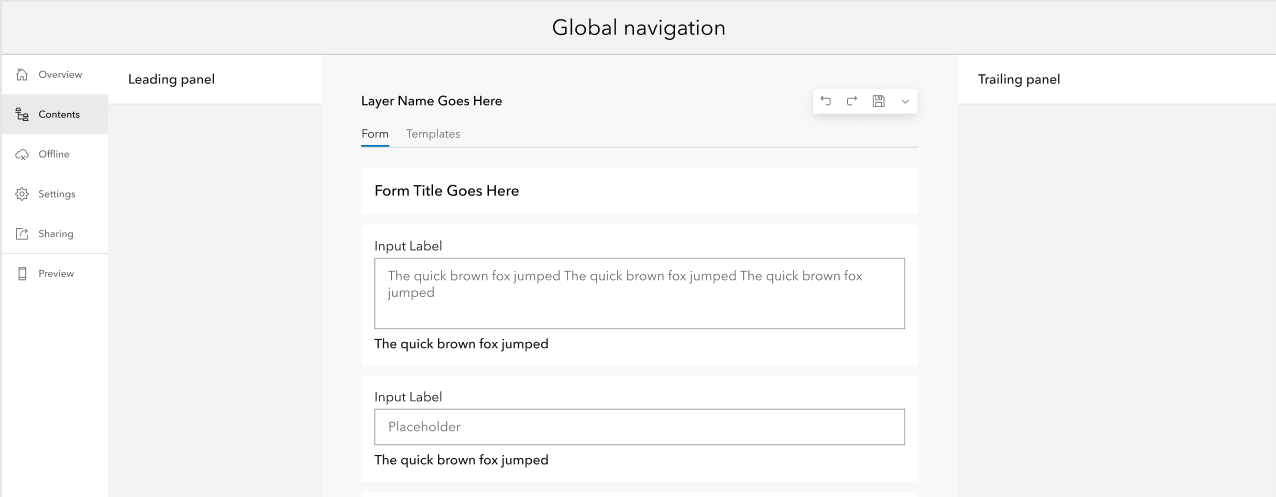Go to Offline section
Image resolution: width=1276 pixels, height=497 pixels.
coord(55,154)
